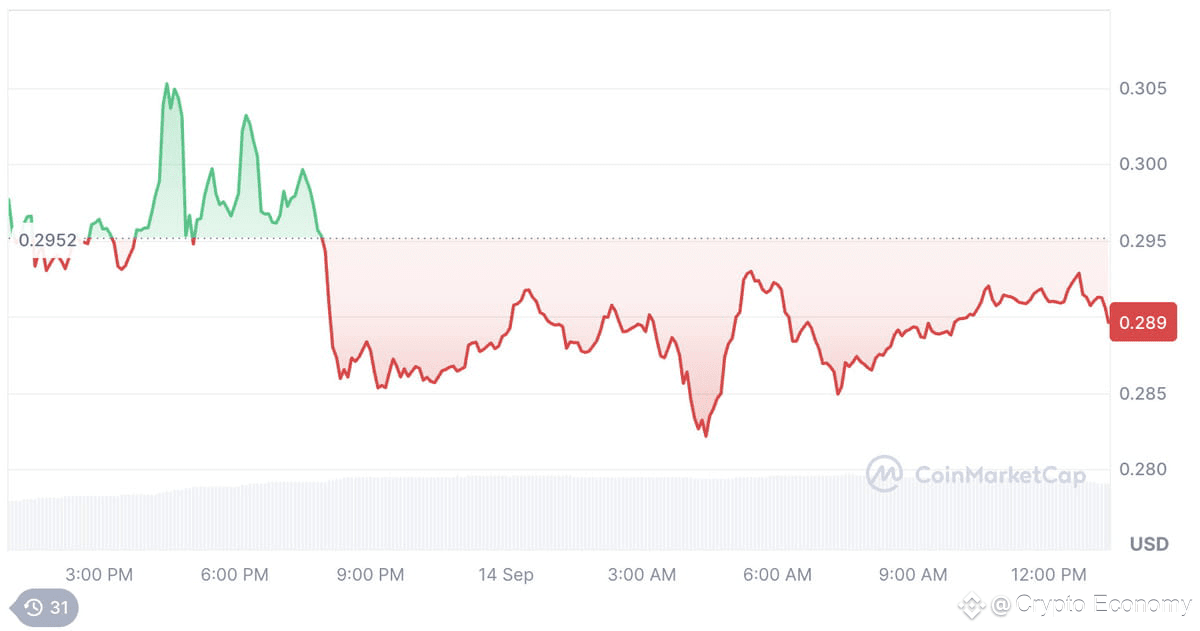The height and width of the screenshot is (631, 1200).
Task: Click the green peak near 0.305
Action: tap(167, 85)
